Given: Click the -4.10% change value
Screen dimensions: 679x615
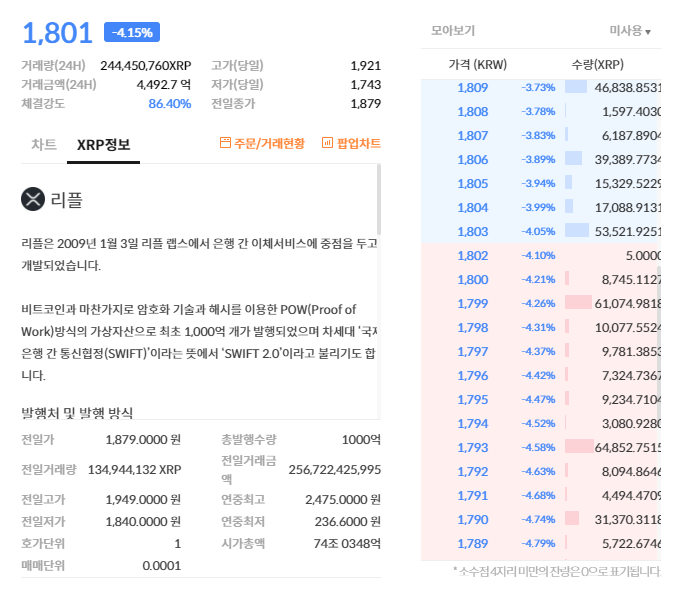Looking at the screenshot, I should click(x=538, y=256).
